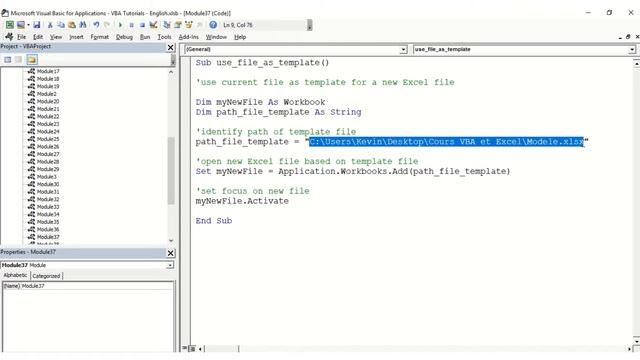Click code window vertical scrollbar up arrow
The width and height of the screenshot is (640, 360).
point(636,63)
